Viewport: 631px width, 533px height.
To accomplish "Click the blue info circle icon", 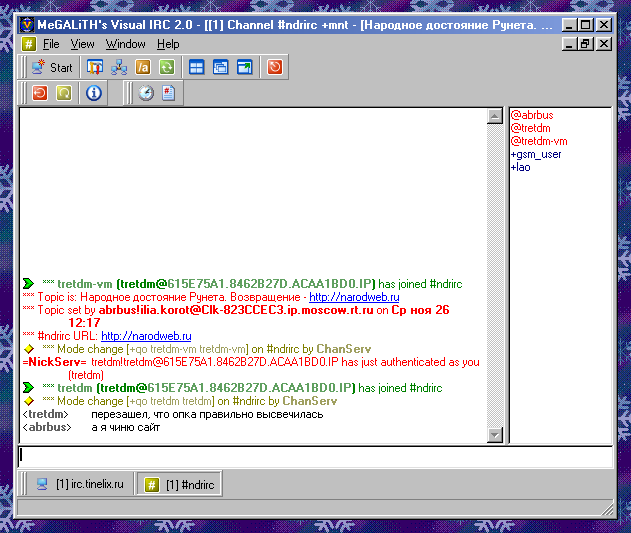I will pyautogui.click(x=94, y=94).
